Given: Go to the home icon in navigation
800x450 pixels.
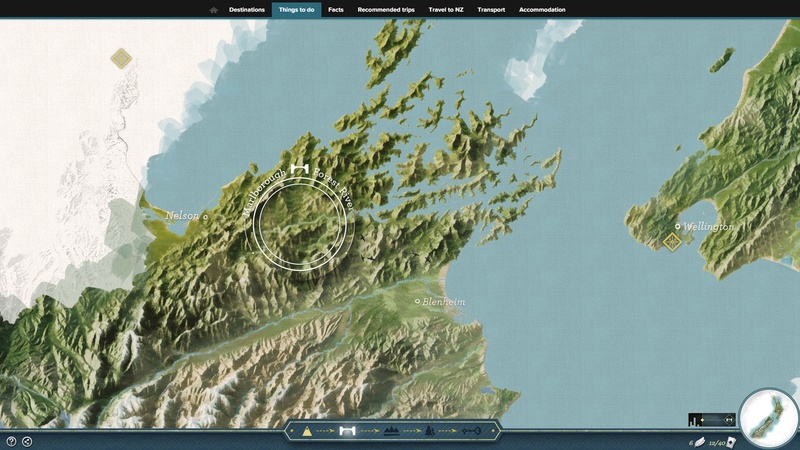Looking at the screenshot, I should 213,10.
